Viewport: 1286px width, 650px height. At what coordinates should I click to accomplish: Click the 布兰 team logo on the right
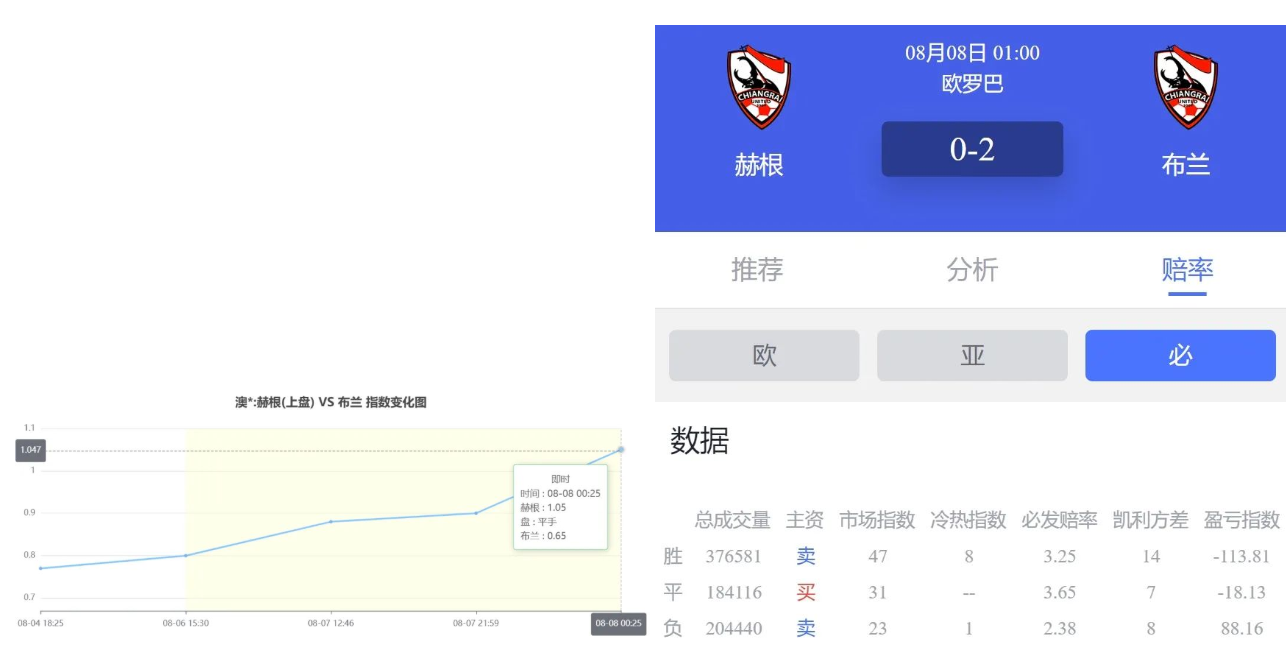1185,87
